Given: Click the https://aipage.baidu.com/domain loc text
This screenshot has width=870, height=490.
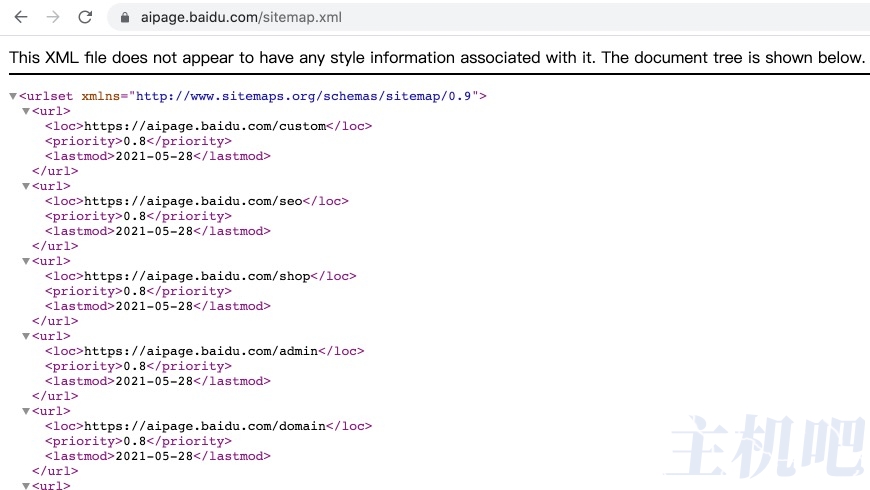Looking at the screenshot, I should pos(205,426).
